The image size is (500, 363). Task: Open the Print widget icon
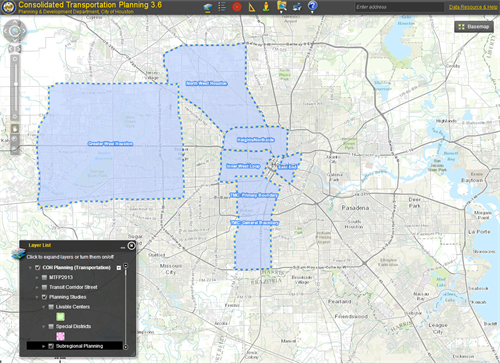(x=297, y=7)
